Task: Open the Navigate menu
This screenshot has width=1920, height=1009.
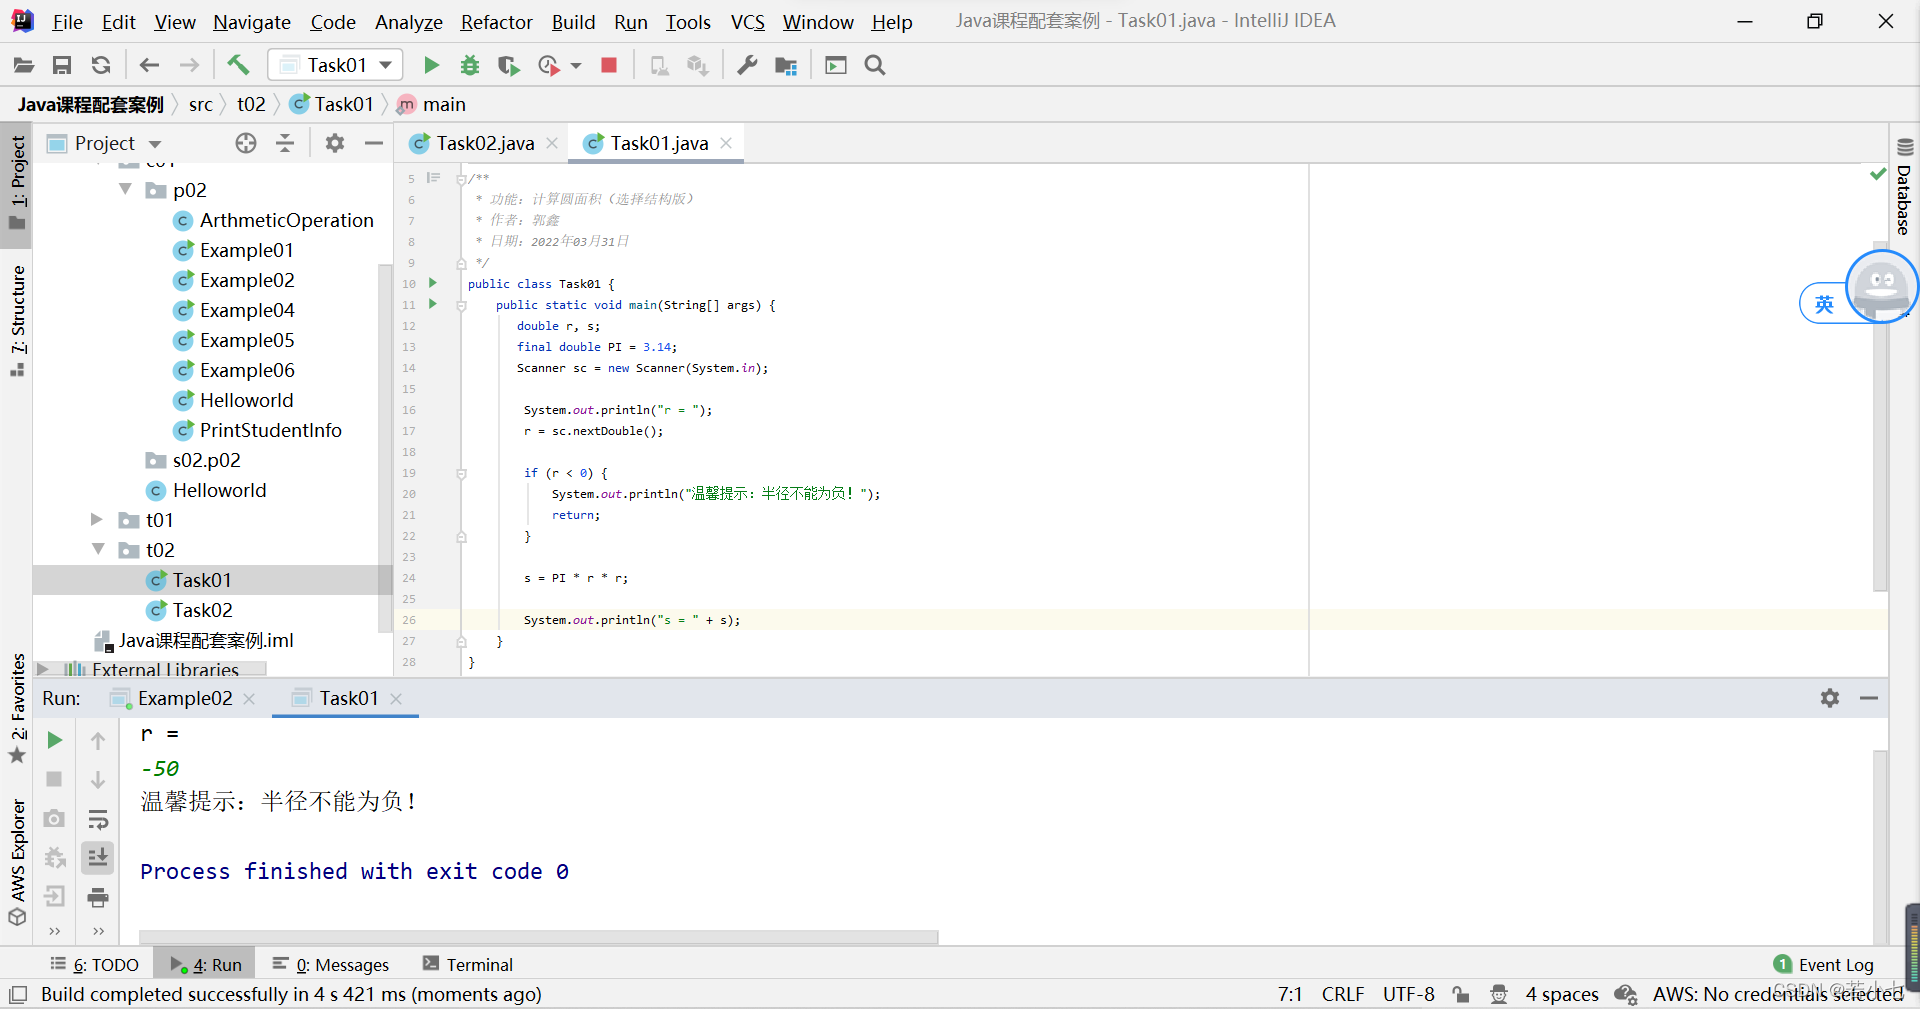Action: click(252, 22)
